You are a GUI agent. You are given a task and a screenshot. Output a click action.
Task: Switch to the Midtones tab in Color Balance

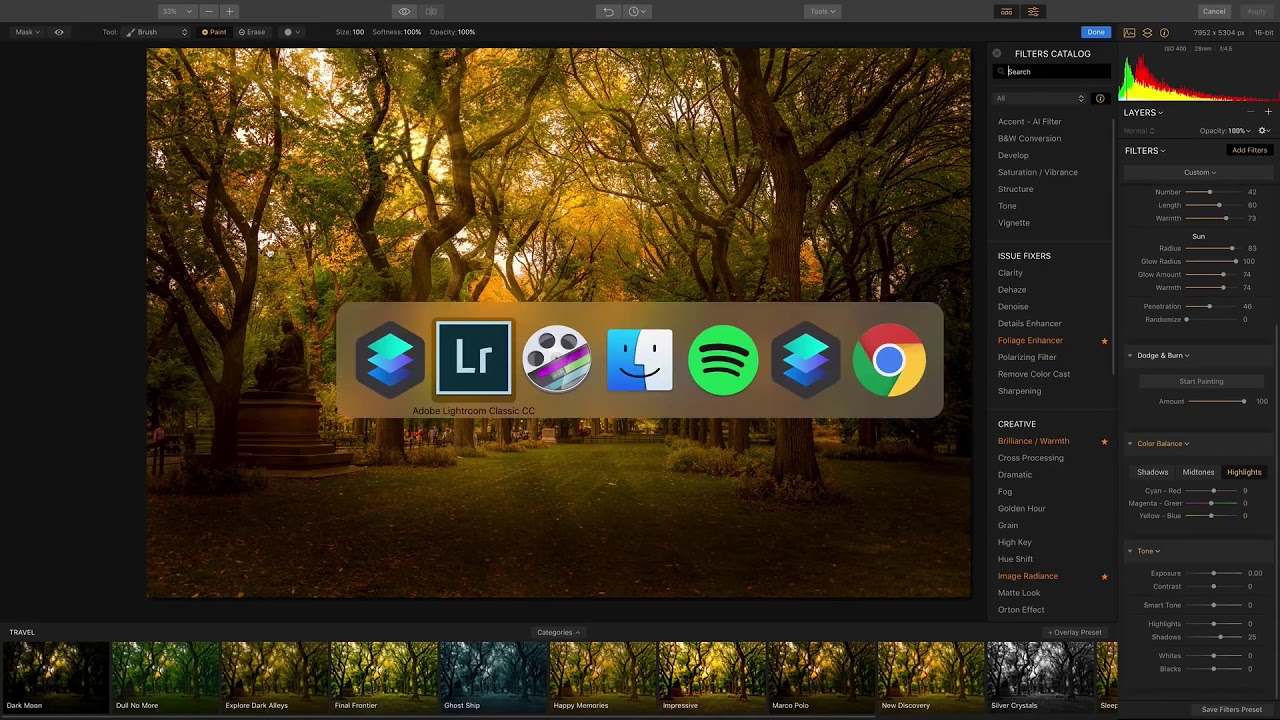(1198, 472)
